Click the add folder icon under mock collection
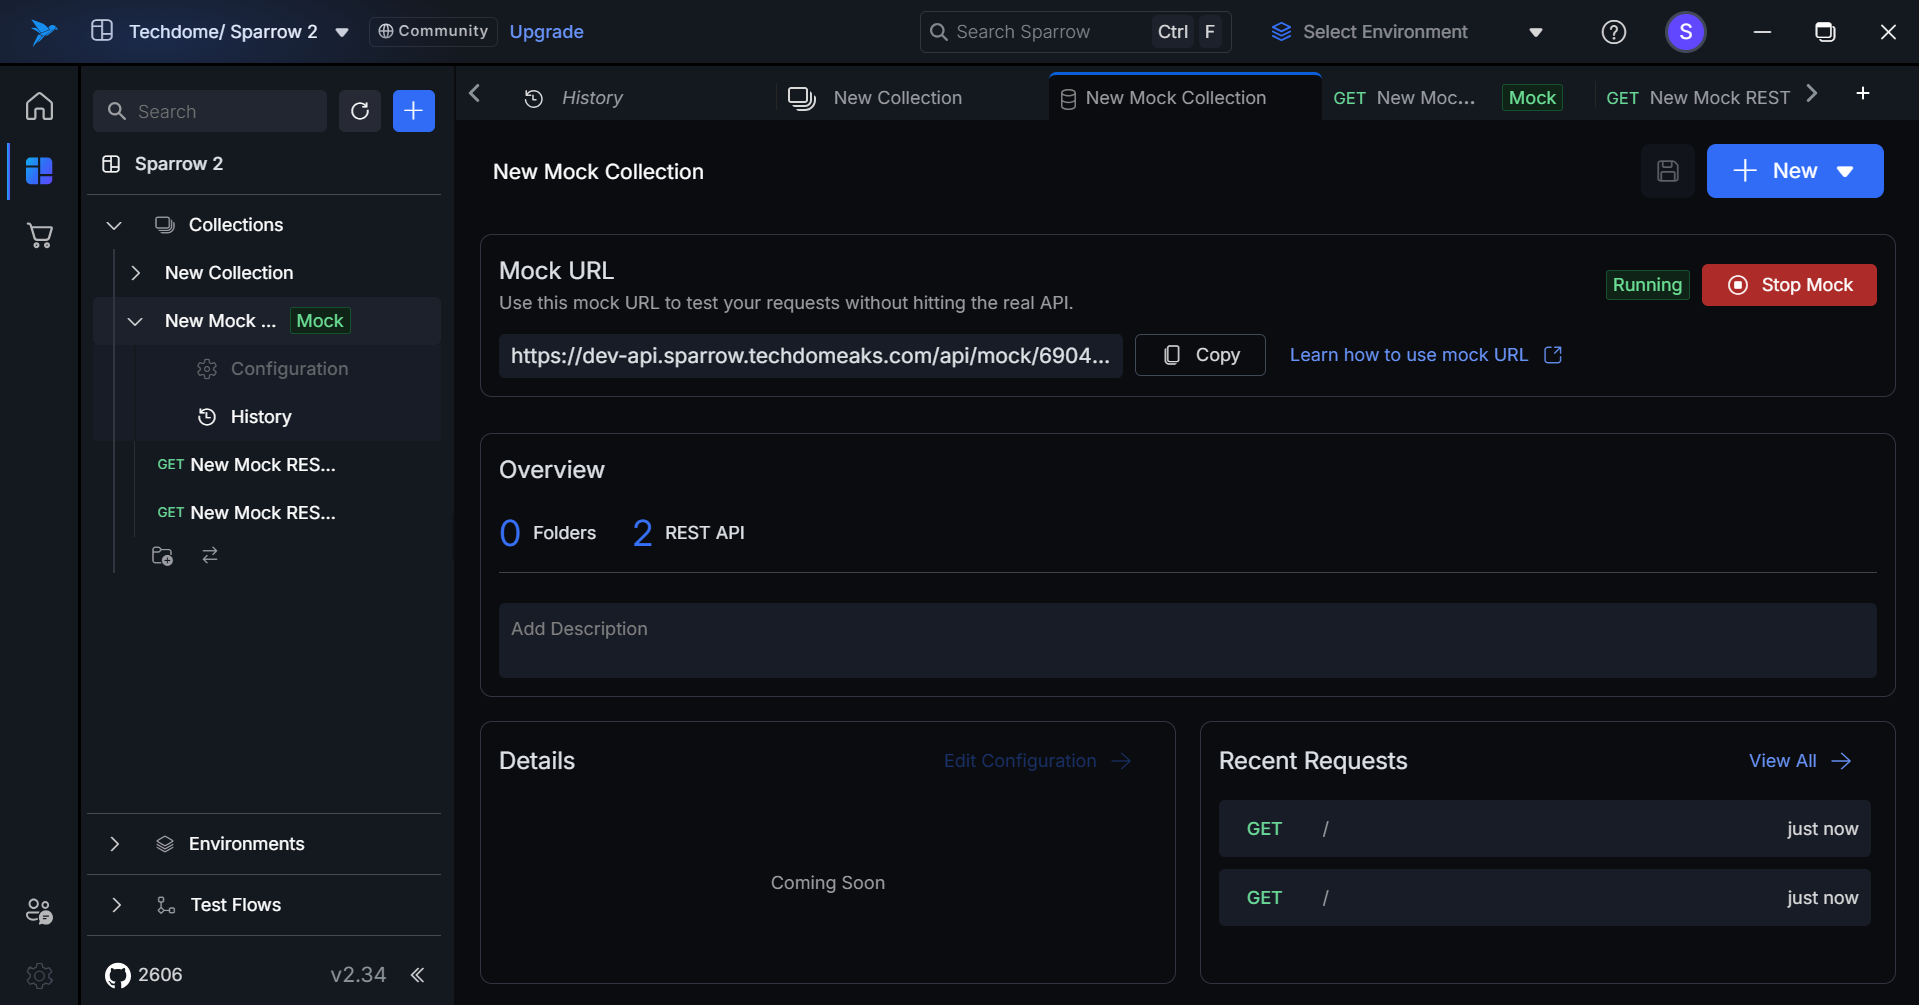 click(162, 555)
